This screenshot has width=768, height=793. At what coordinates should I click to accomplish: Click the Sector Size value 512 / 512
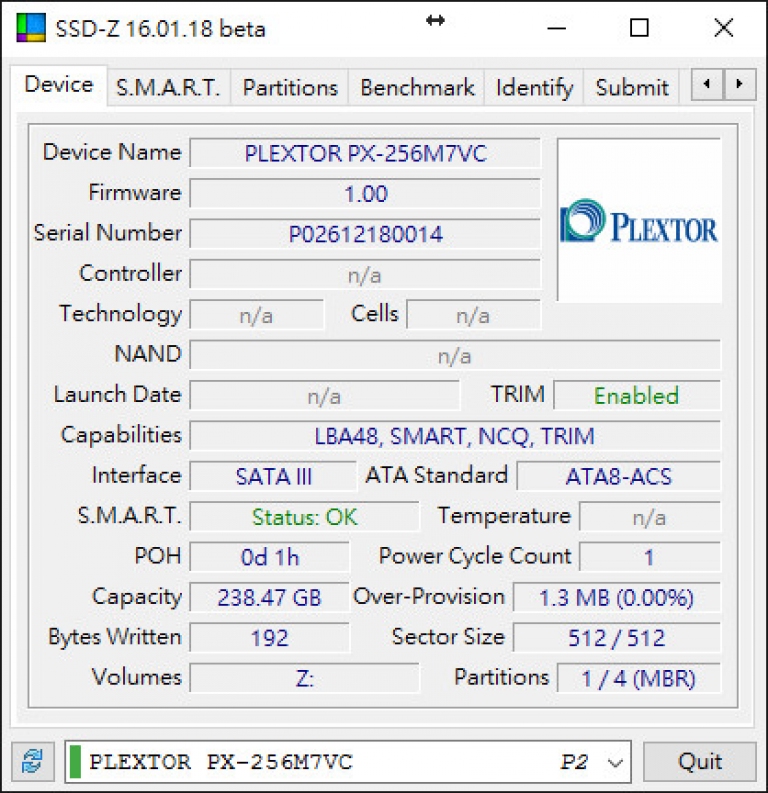click(617, 639)
